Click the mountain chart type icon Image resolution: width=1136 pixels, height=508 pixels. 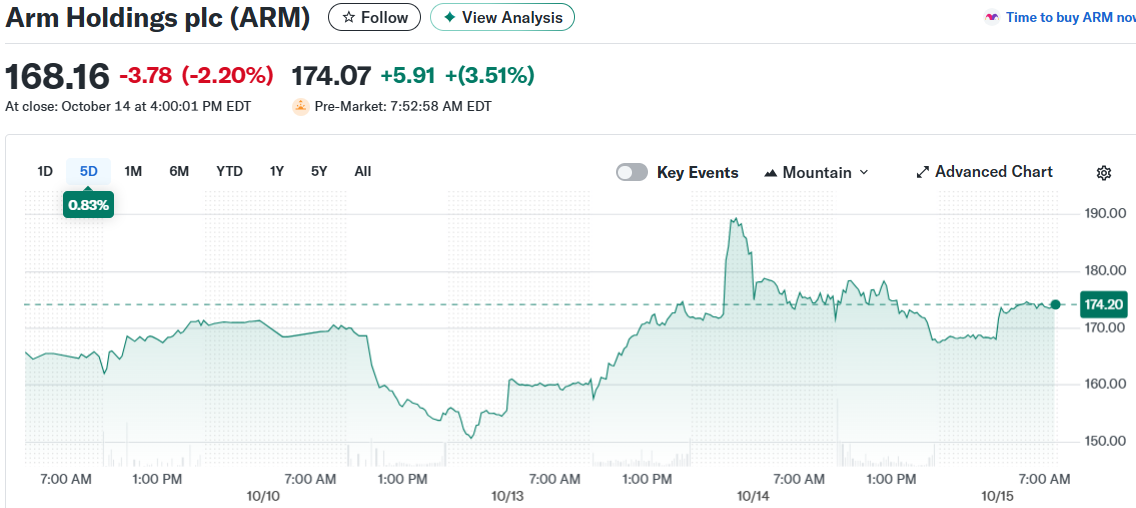coord(770,173)
